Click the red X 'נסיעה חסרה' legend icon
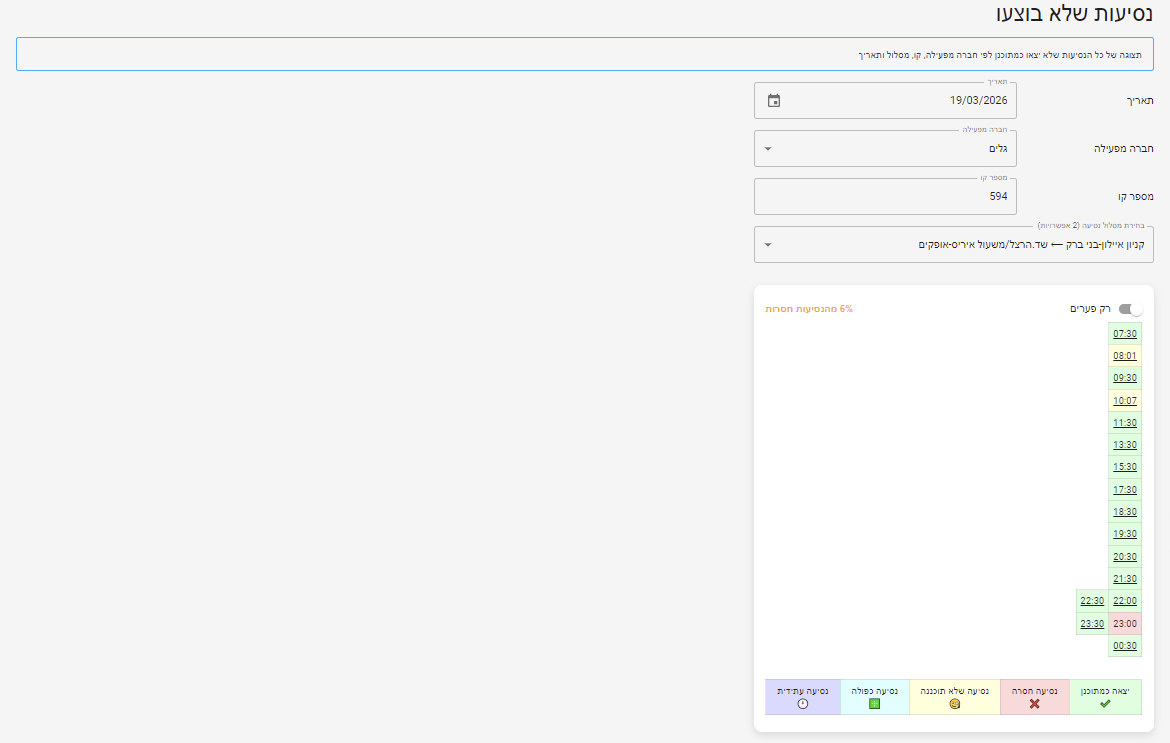This screenshot has width=1170, height=743. [x=1034, y=702]
